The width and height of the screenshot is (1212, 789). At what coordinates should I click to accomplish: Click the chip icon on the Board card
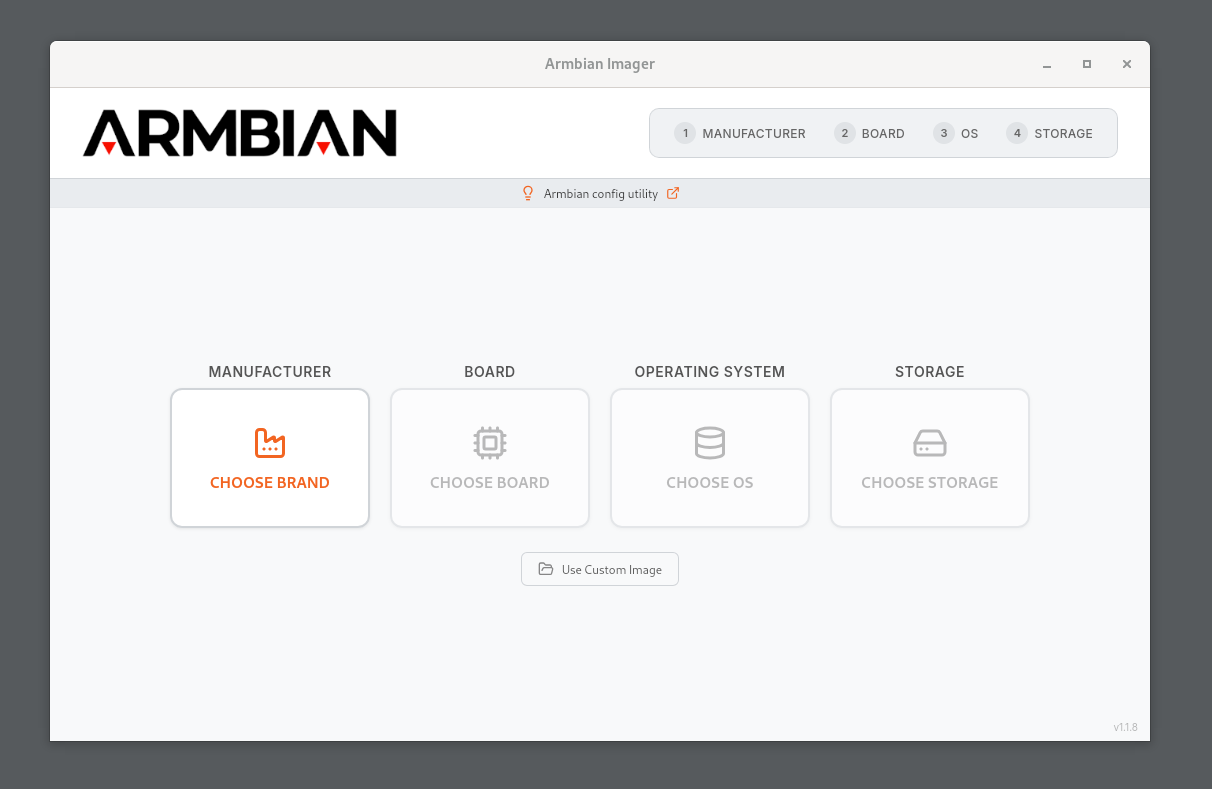coord(490,442)
